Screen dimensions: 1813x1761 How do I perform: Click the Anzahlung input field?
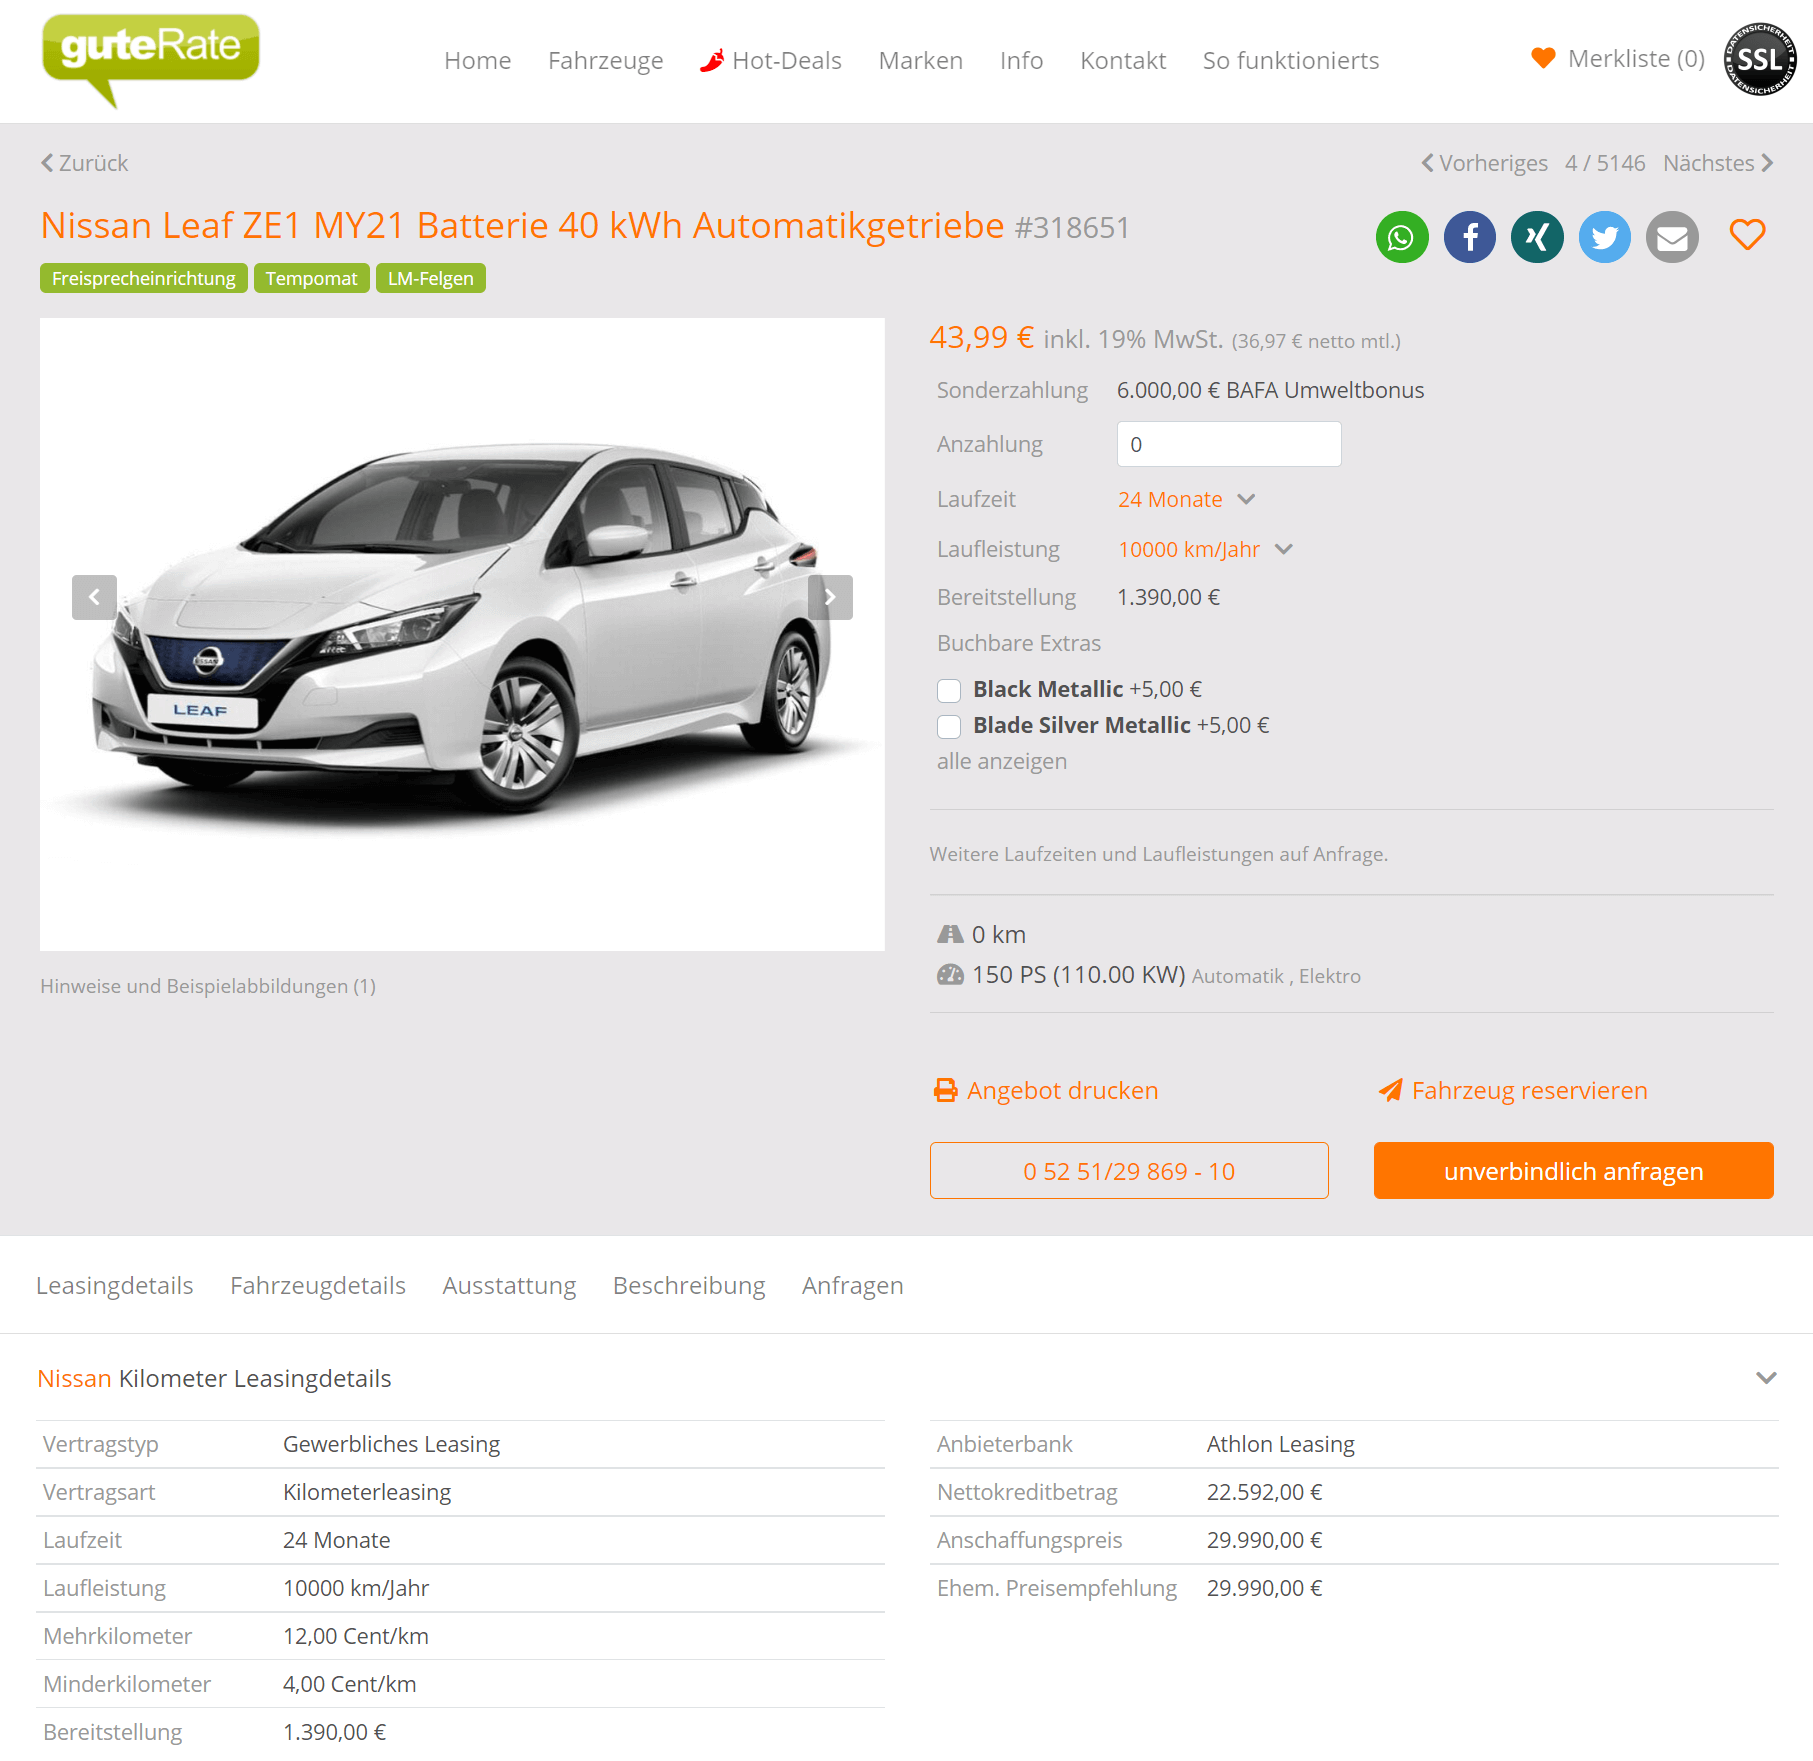point(1229,444)
